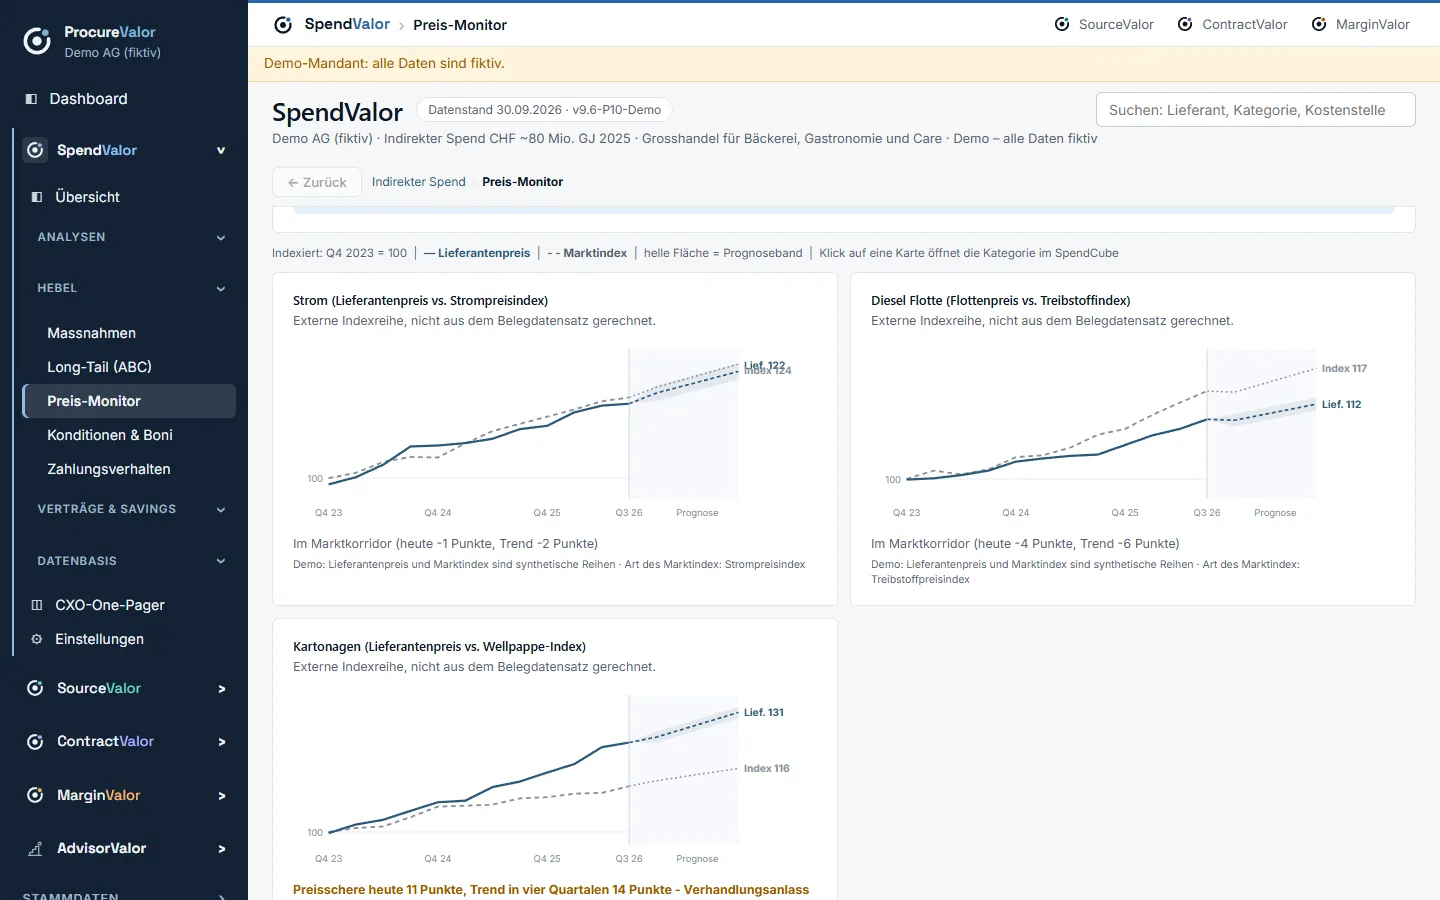Expand the SourceValor sidebar arrow
This screenshot has width=1440, height=900.
(222, 689)
